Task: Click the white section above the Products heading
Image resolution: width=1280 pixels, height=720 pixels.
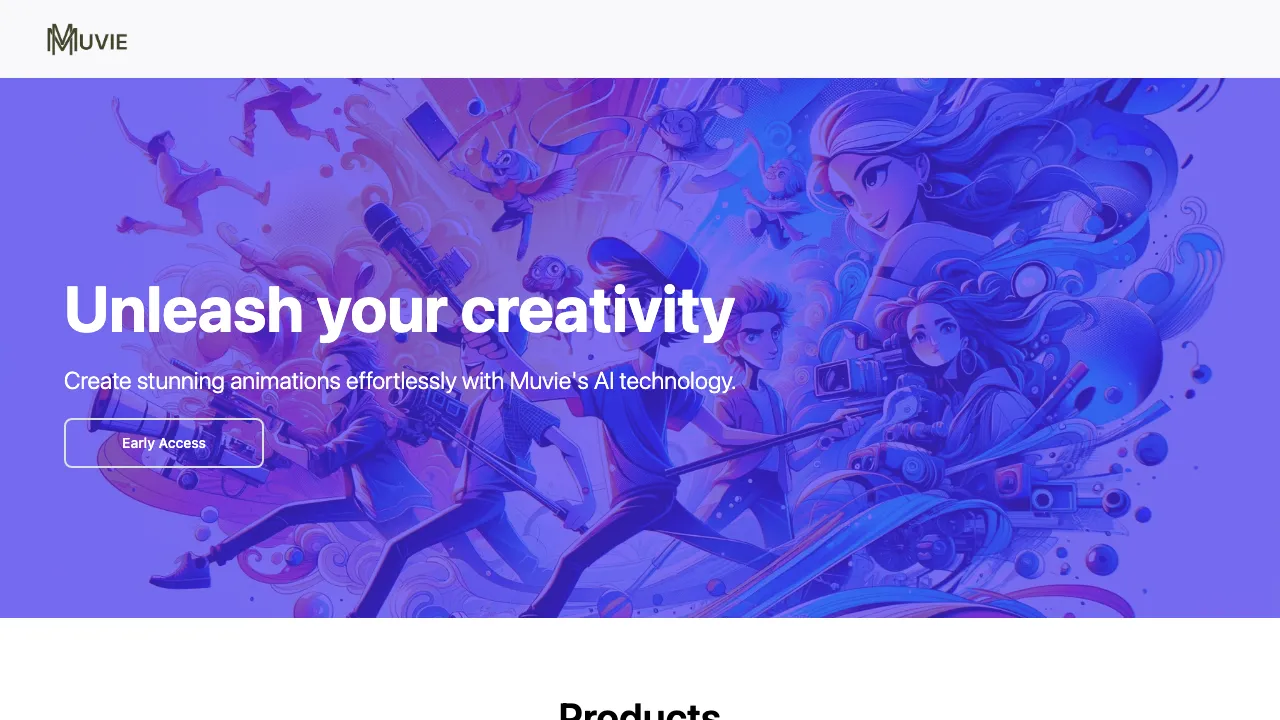Action: click(x=640, y=655)
